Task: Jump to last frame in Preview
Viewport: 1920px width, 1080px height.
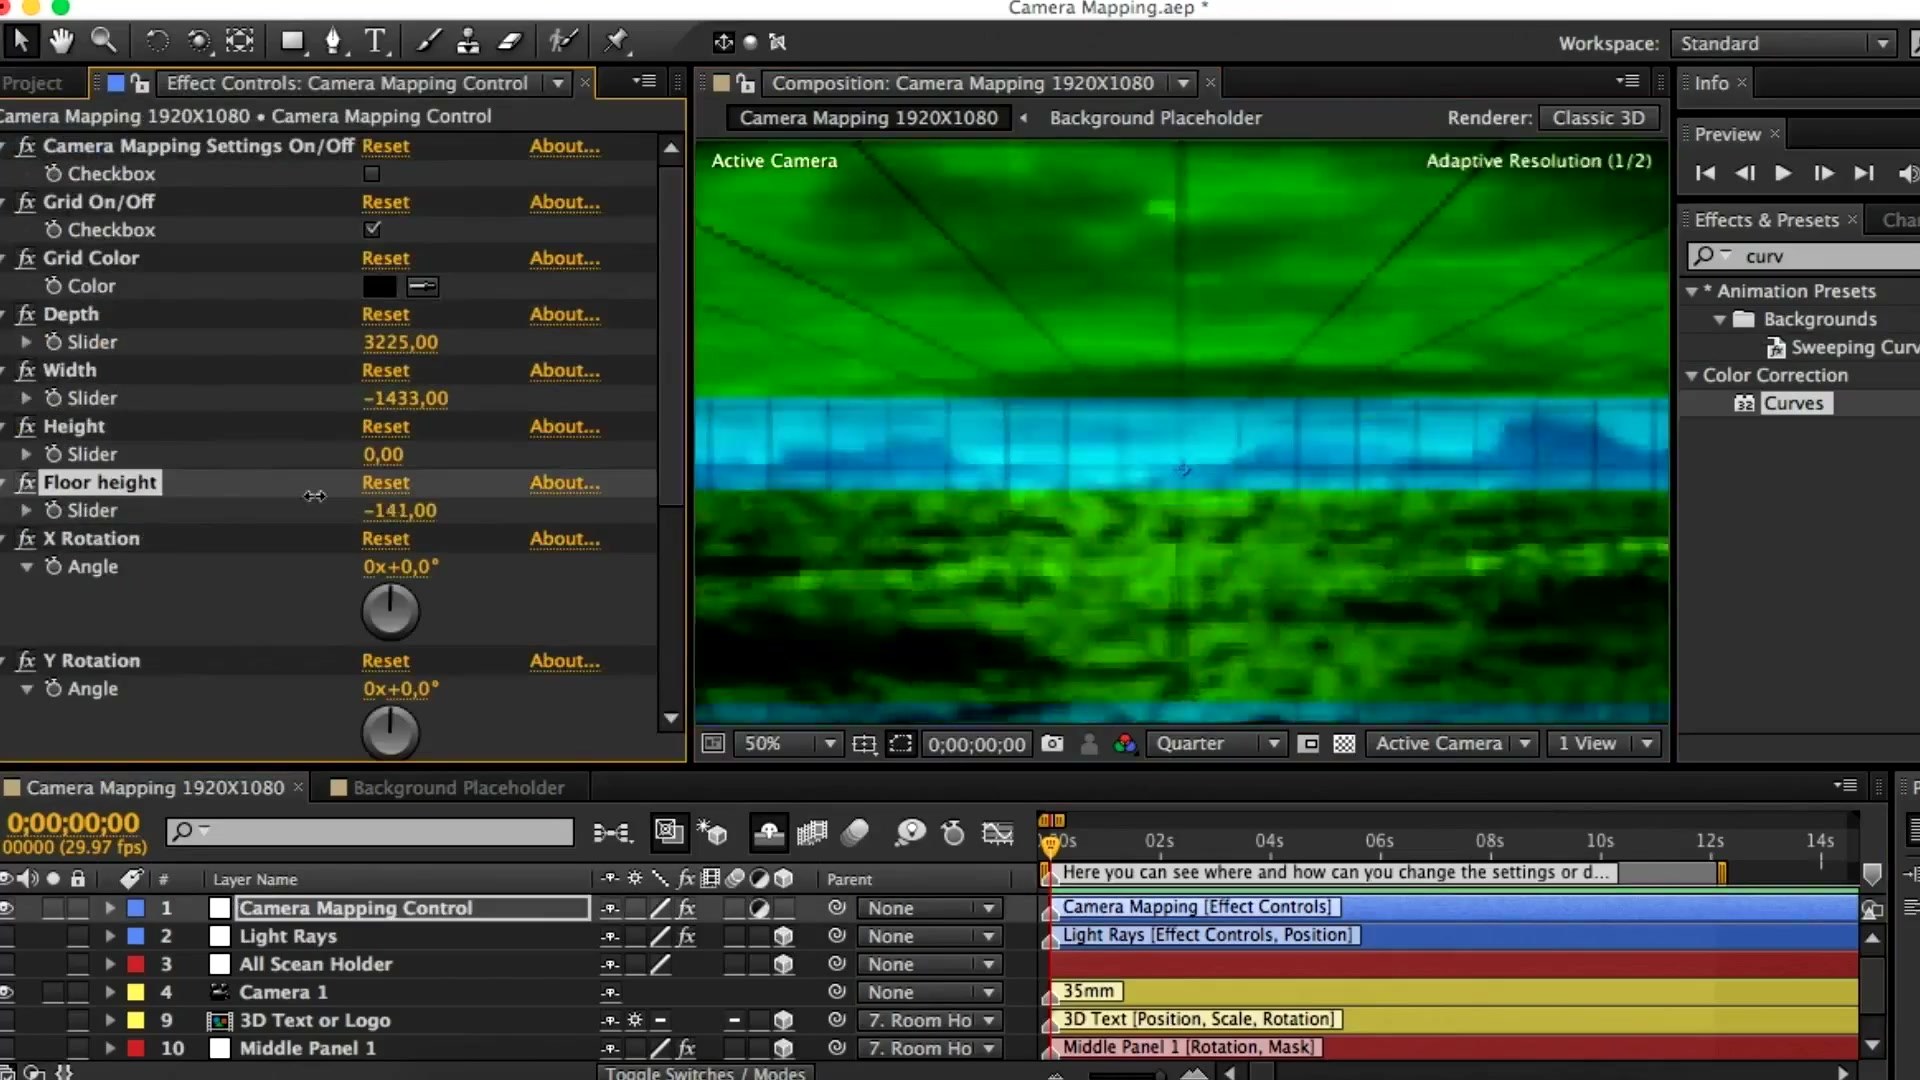Action: point(1863,173)
